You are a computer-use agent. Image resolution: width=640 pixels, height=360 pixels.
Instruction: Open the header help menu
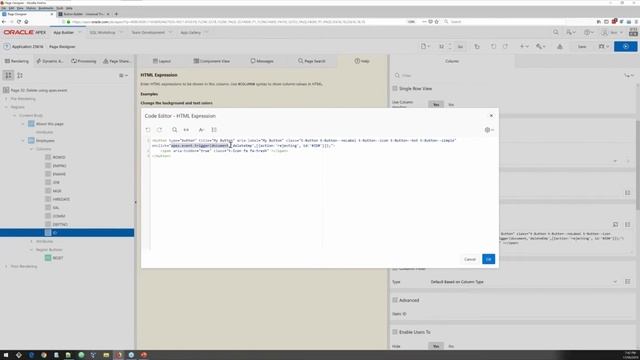pos(588,32)
